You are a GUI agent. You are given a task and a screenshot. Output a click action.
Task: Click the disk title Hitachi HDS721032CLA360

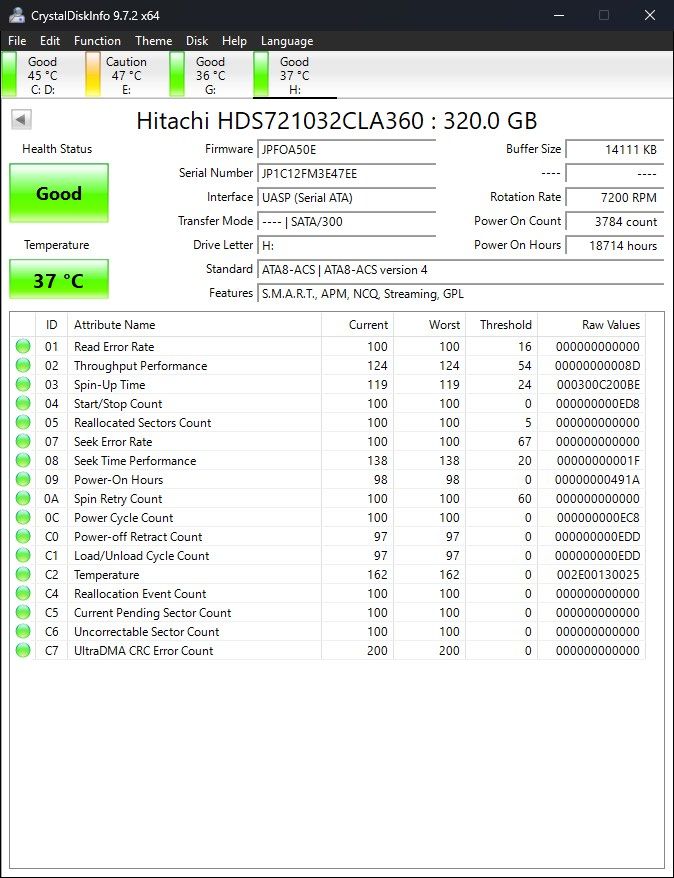pyautogui.click(x=336, y=120)
